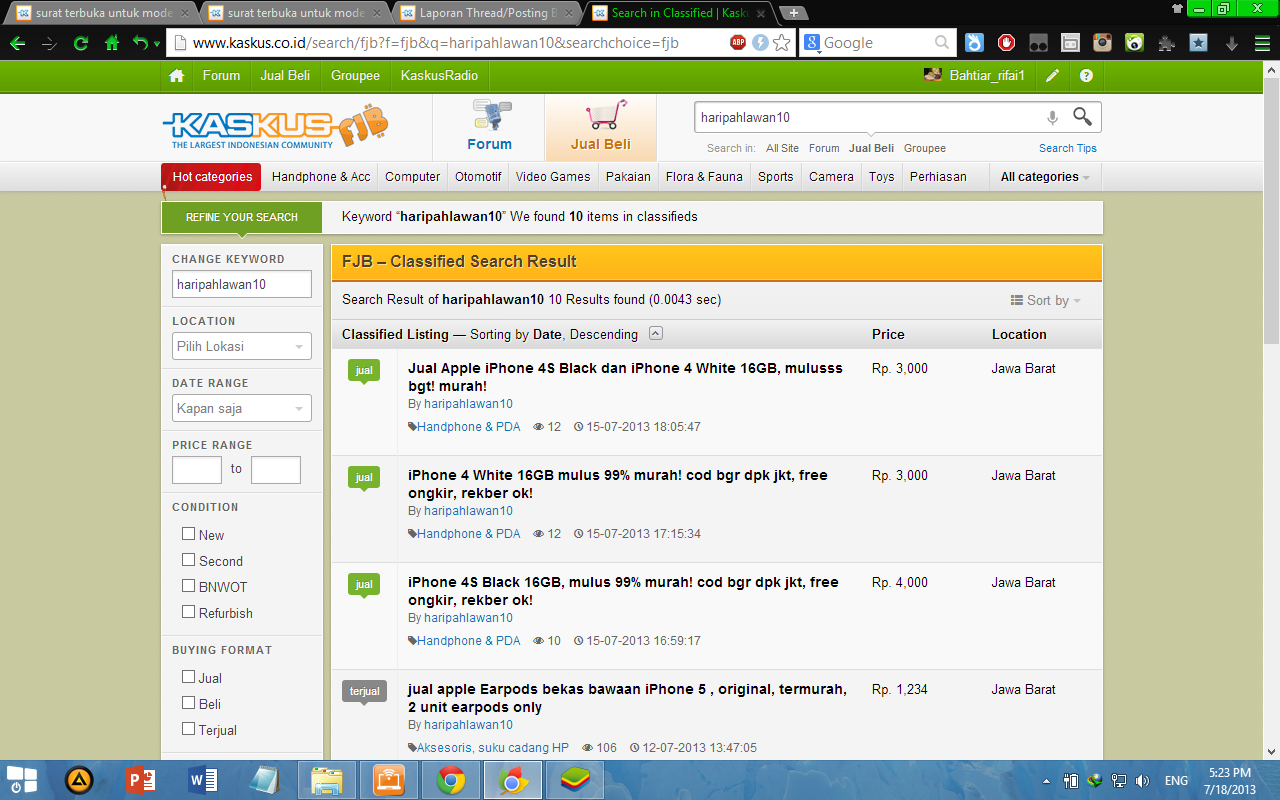Tick the New condition checkbox
Image resolution: width=1280 pixels, height=800 pixels.
[188, 534]
